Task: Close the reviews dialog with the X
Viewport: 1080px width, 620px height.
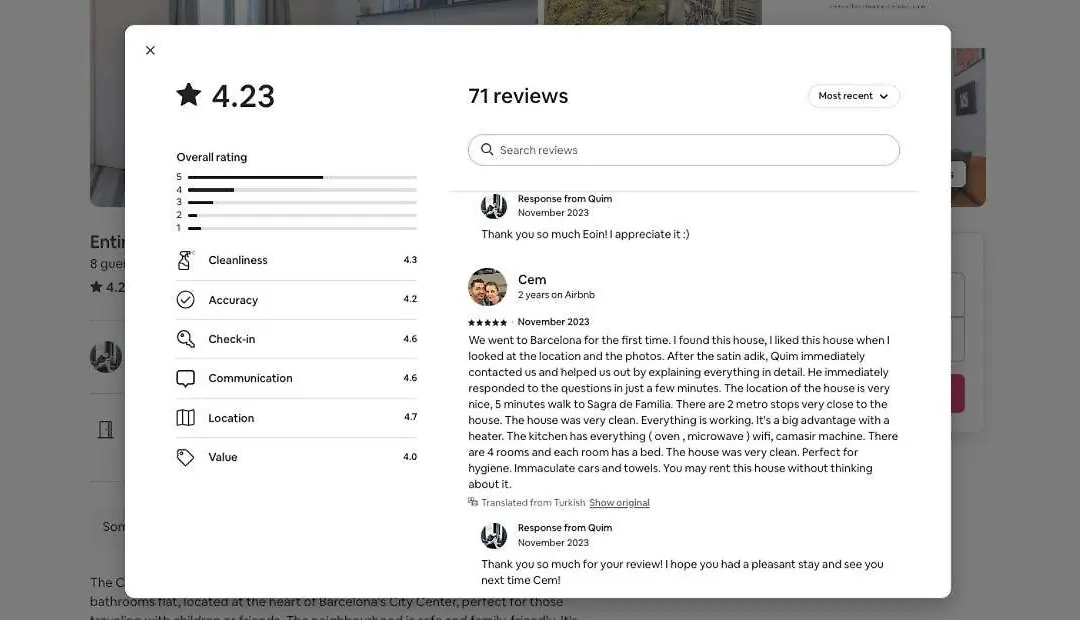Action: tap(150, 50)
